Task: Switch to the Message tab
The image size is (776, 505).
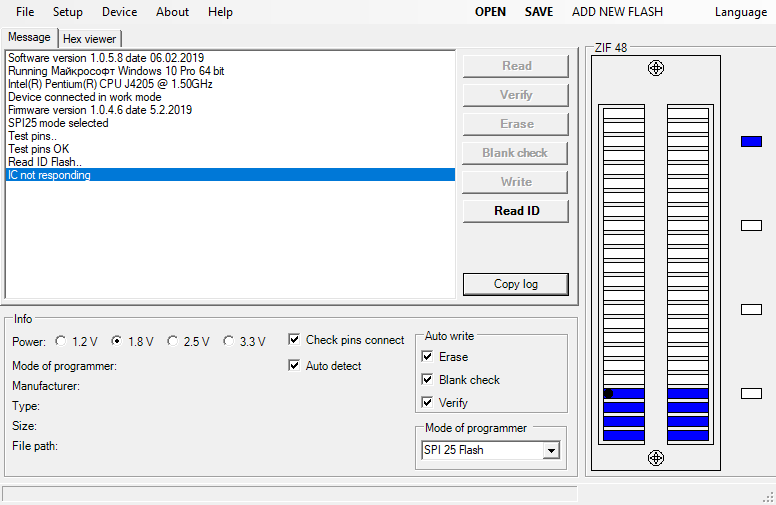Action: 29,37
